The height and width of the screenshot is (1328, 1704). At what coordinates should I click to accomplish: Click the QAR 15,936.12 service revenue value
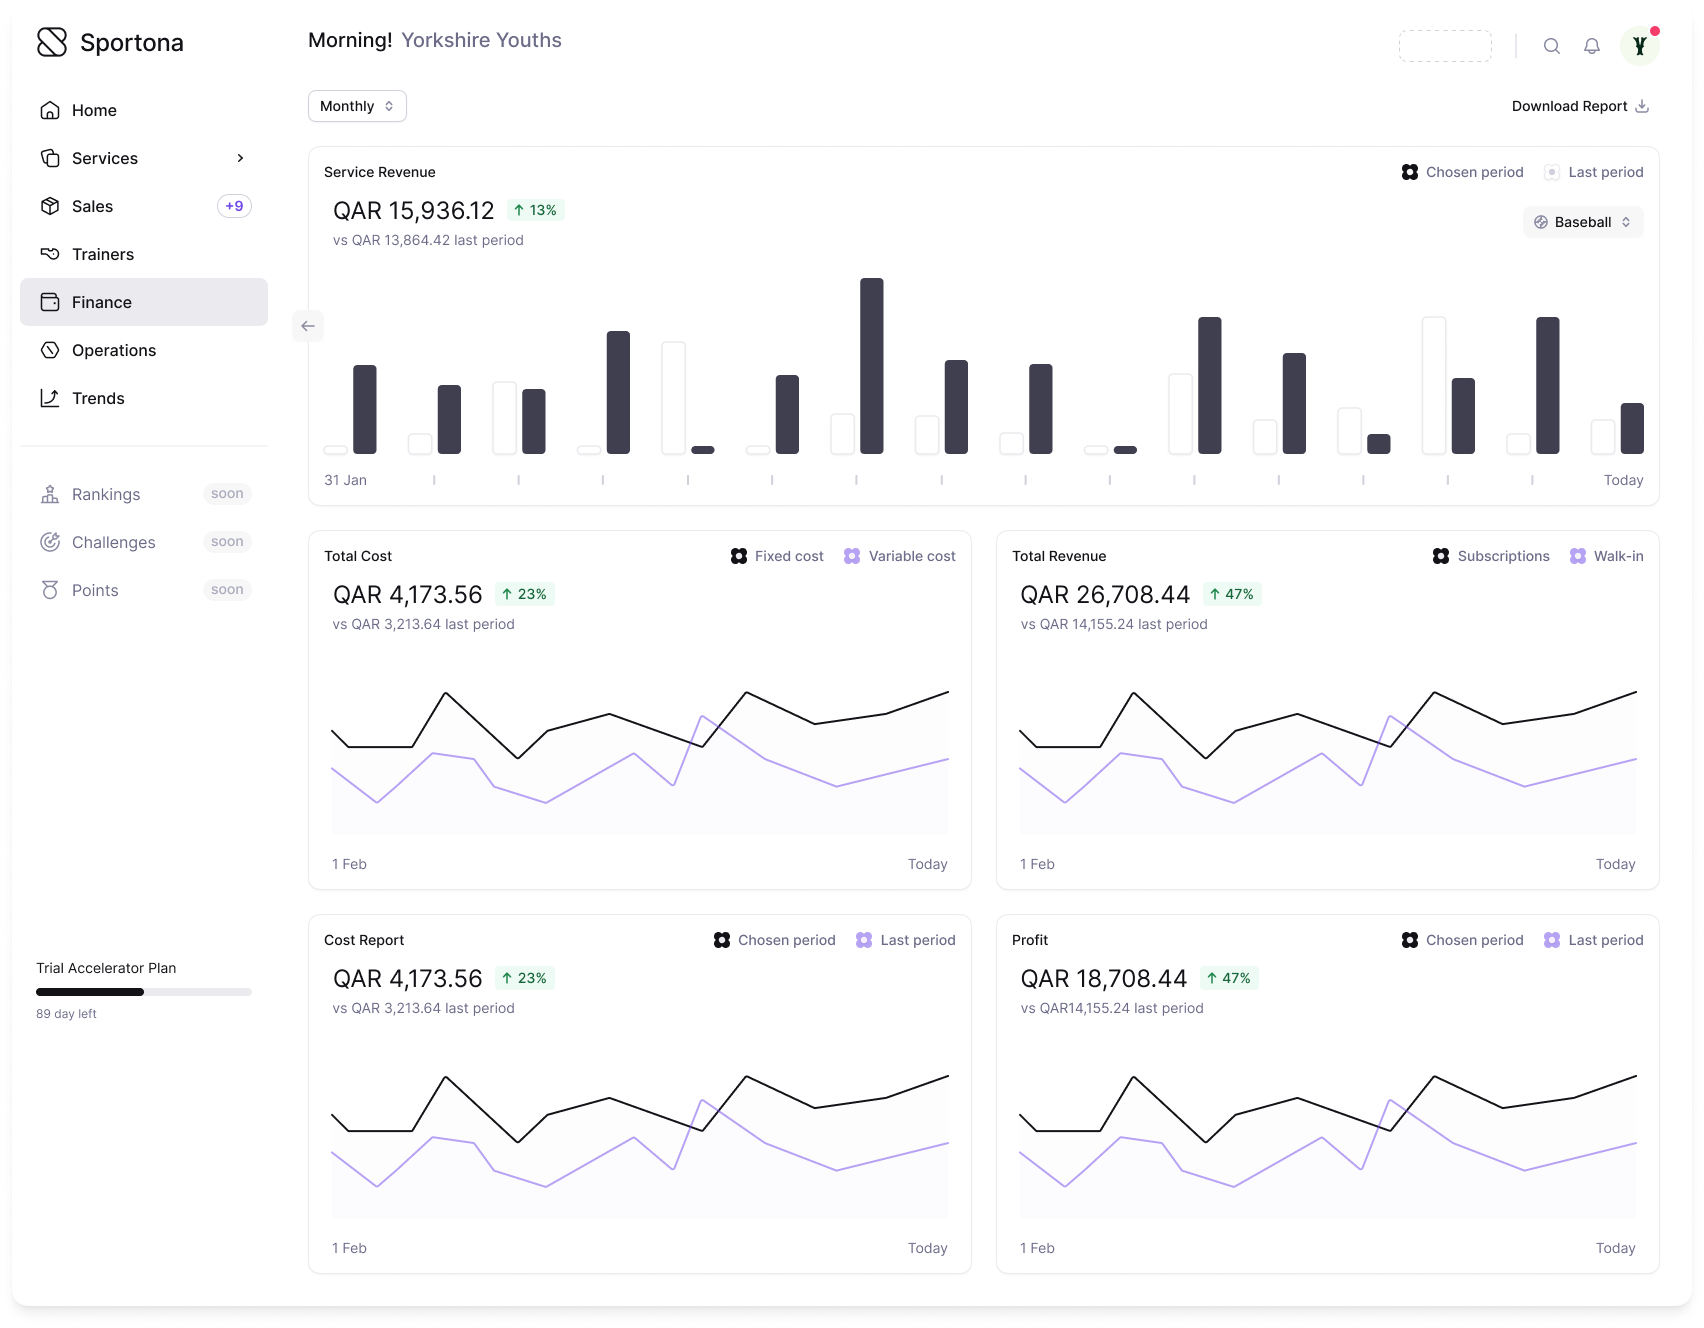pos(414,211)
